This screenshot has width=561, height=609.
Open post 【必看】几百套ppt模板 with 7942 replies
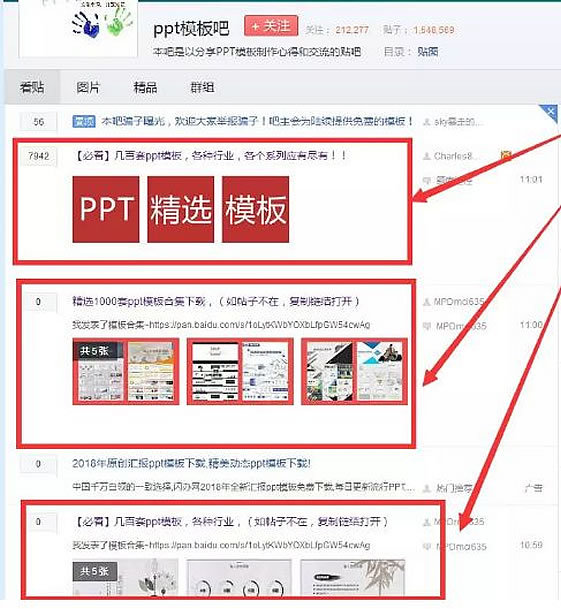[x=210, y=156]
